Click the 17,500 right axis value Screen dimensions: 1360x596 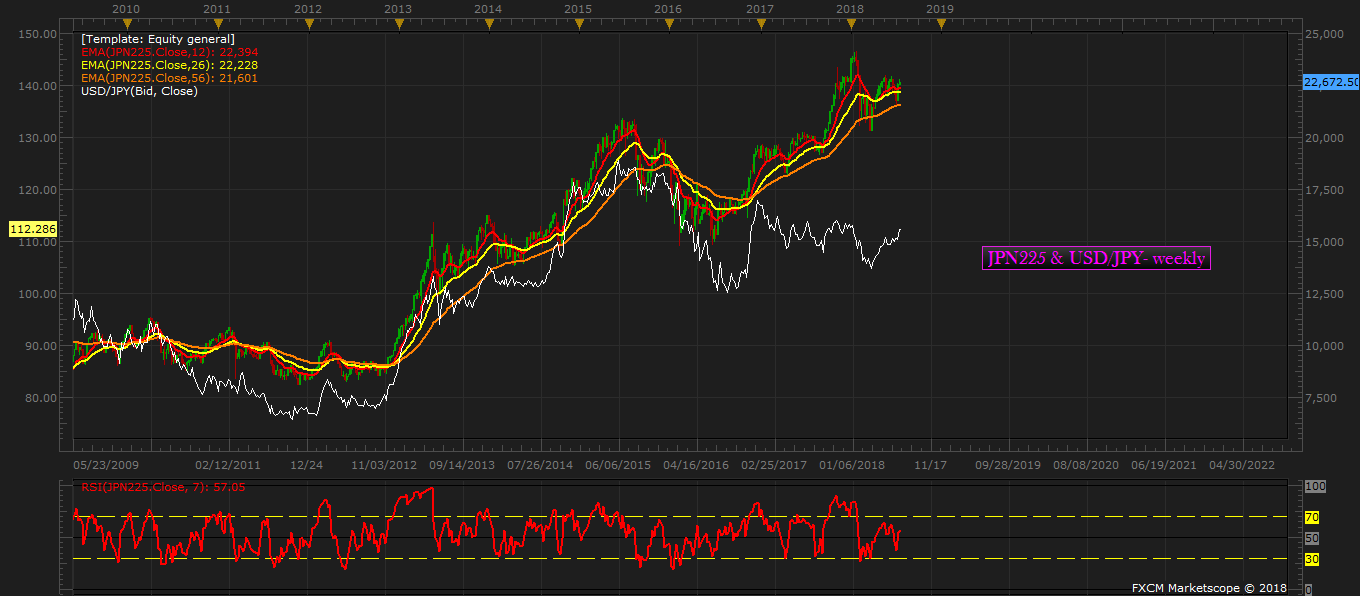point(1324,190)
